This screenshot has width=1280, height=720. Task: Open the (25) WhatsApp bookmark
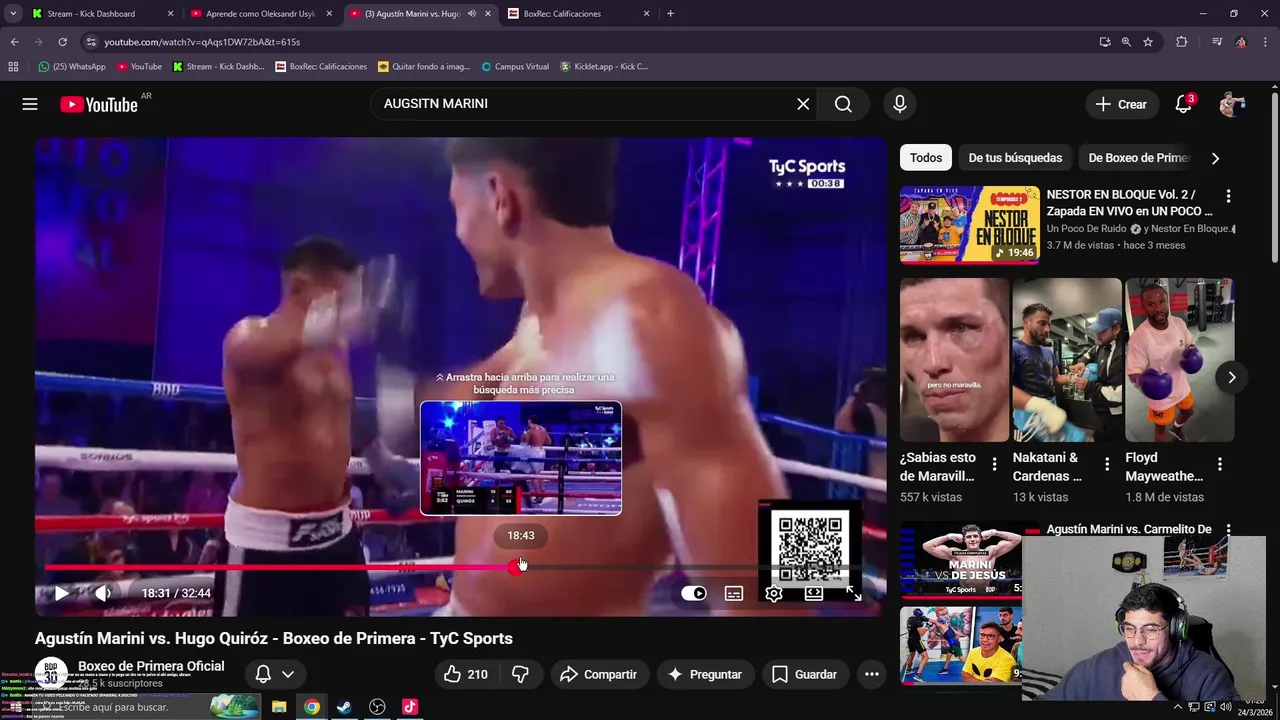point(71,67)
